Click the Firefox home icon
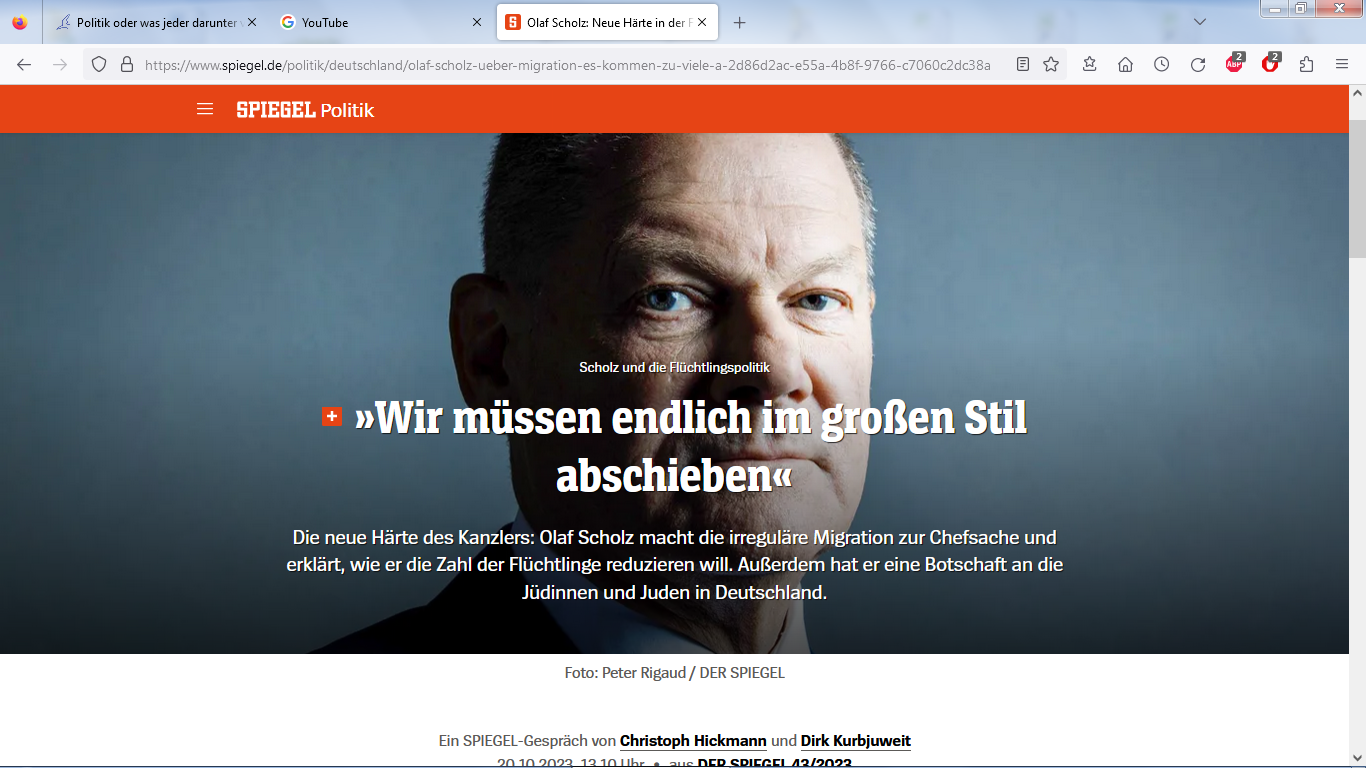The image size is (1366, 768). pos(1125,64)
